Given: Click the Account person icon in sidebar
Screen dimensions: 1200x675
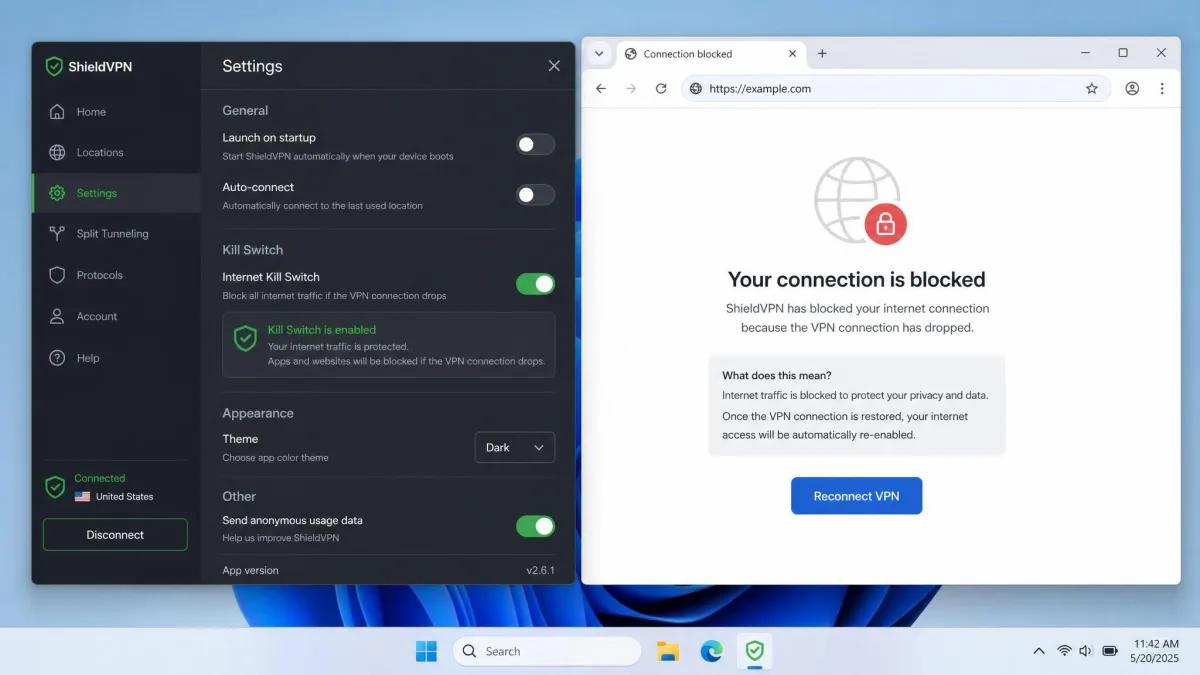Looking at the screenshot, I should click(x=57, y=316).
